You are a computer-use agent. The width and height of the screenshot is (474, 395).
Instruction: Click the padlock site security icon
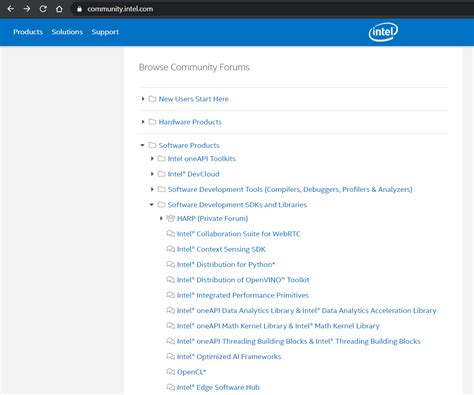coord(79,9)
